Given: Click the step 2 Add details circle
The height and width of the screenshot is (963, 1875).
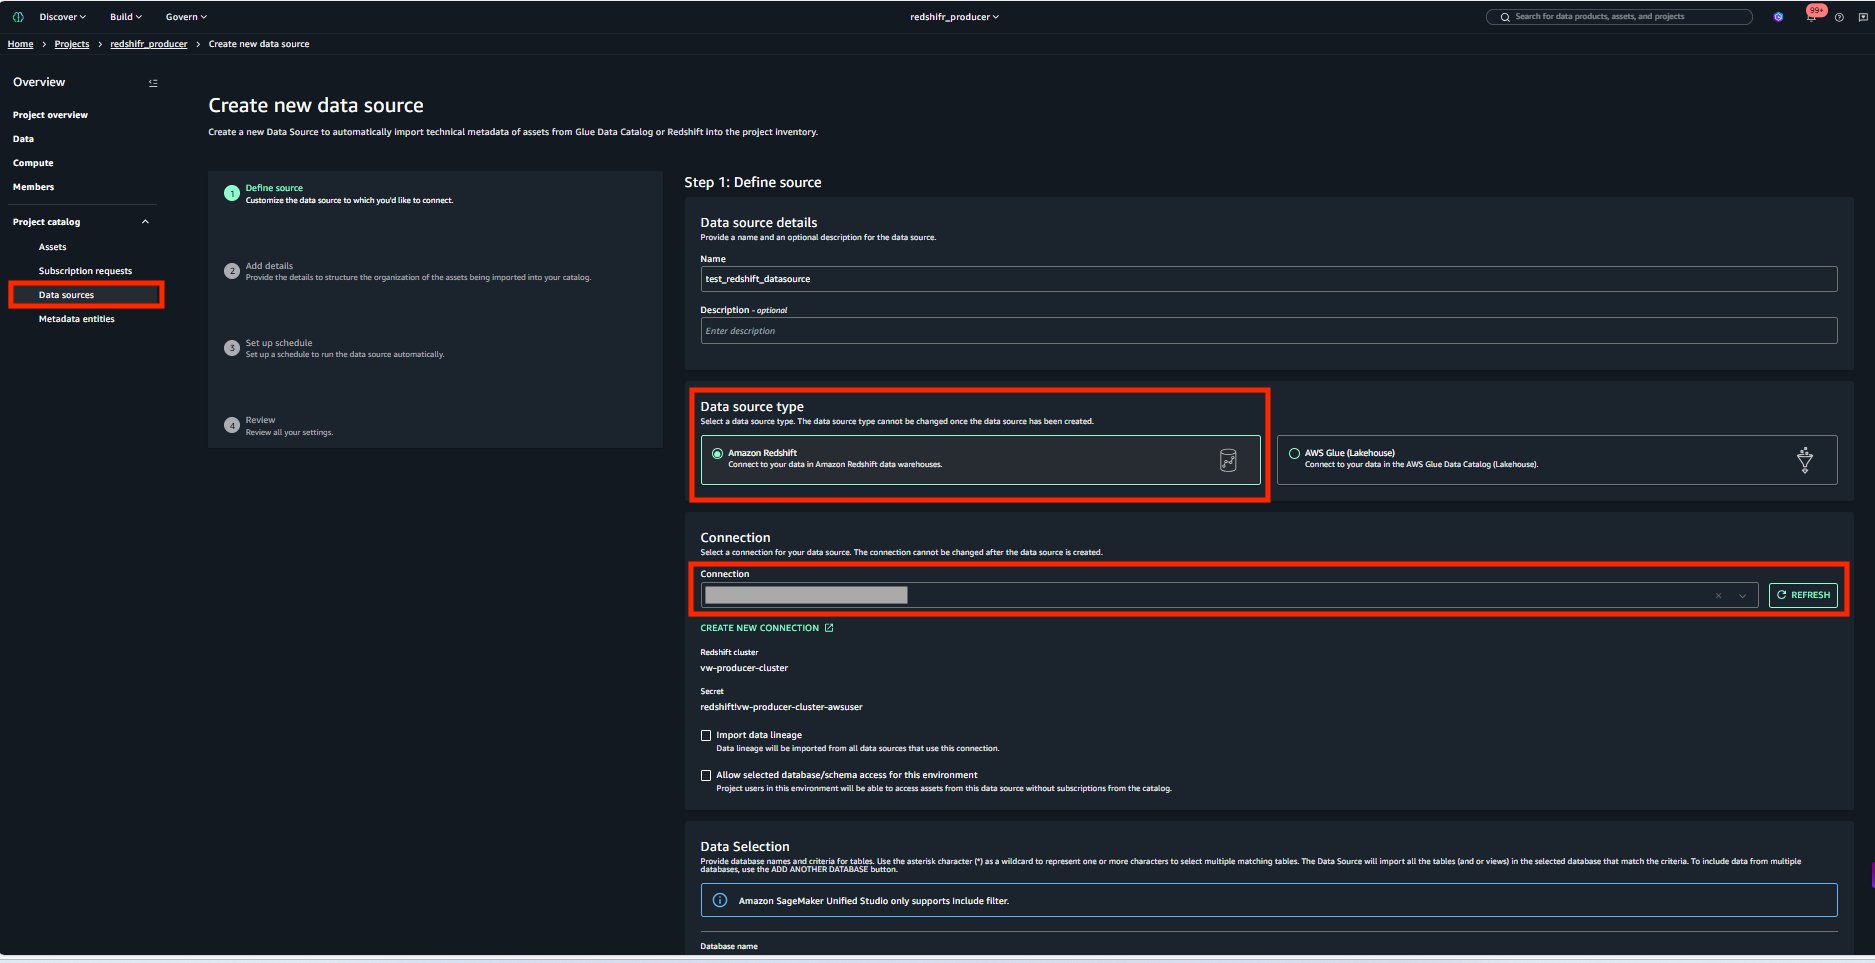Looking at the screenshot, I should (232, 271).
